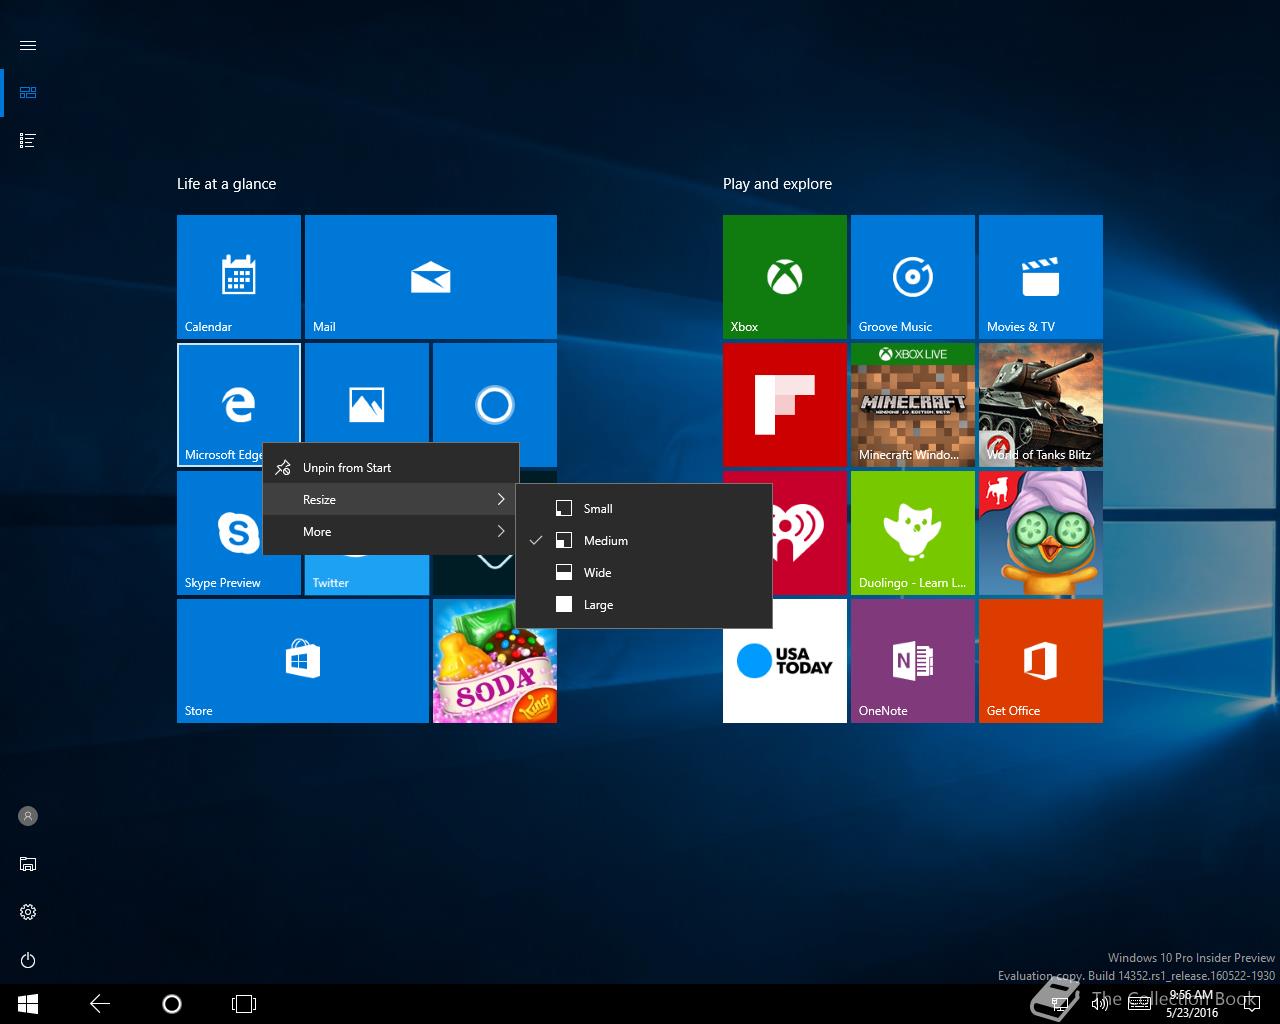Open the Groove Music tile
This screenshot has width=1280, height=1024.
pos(913,277)
